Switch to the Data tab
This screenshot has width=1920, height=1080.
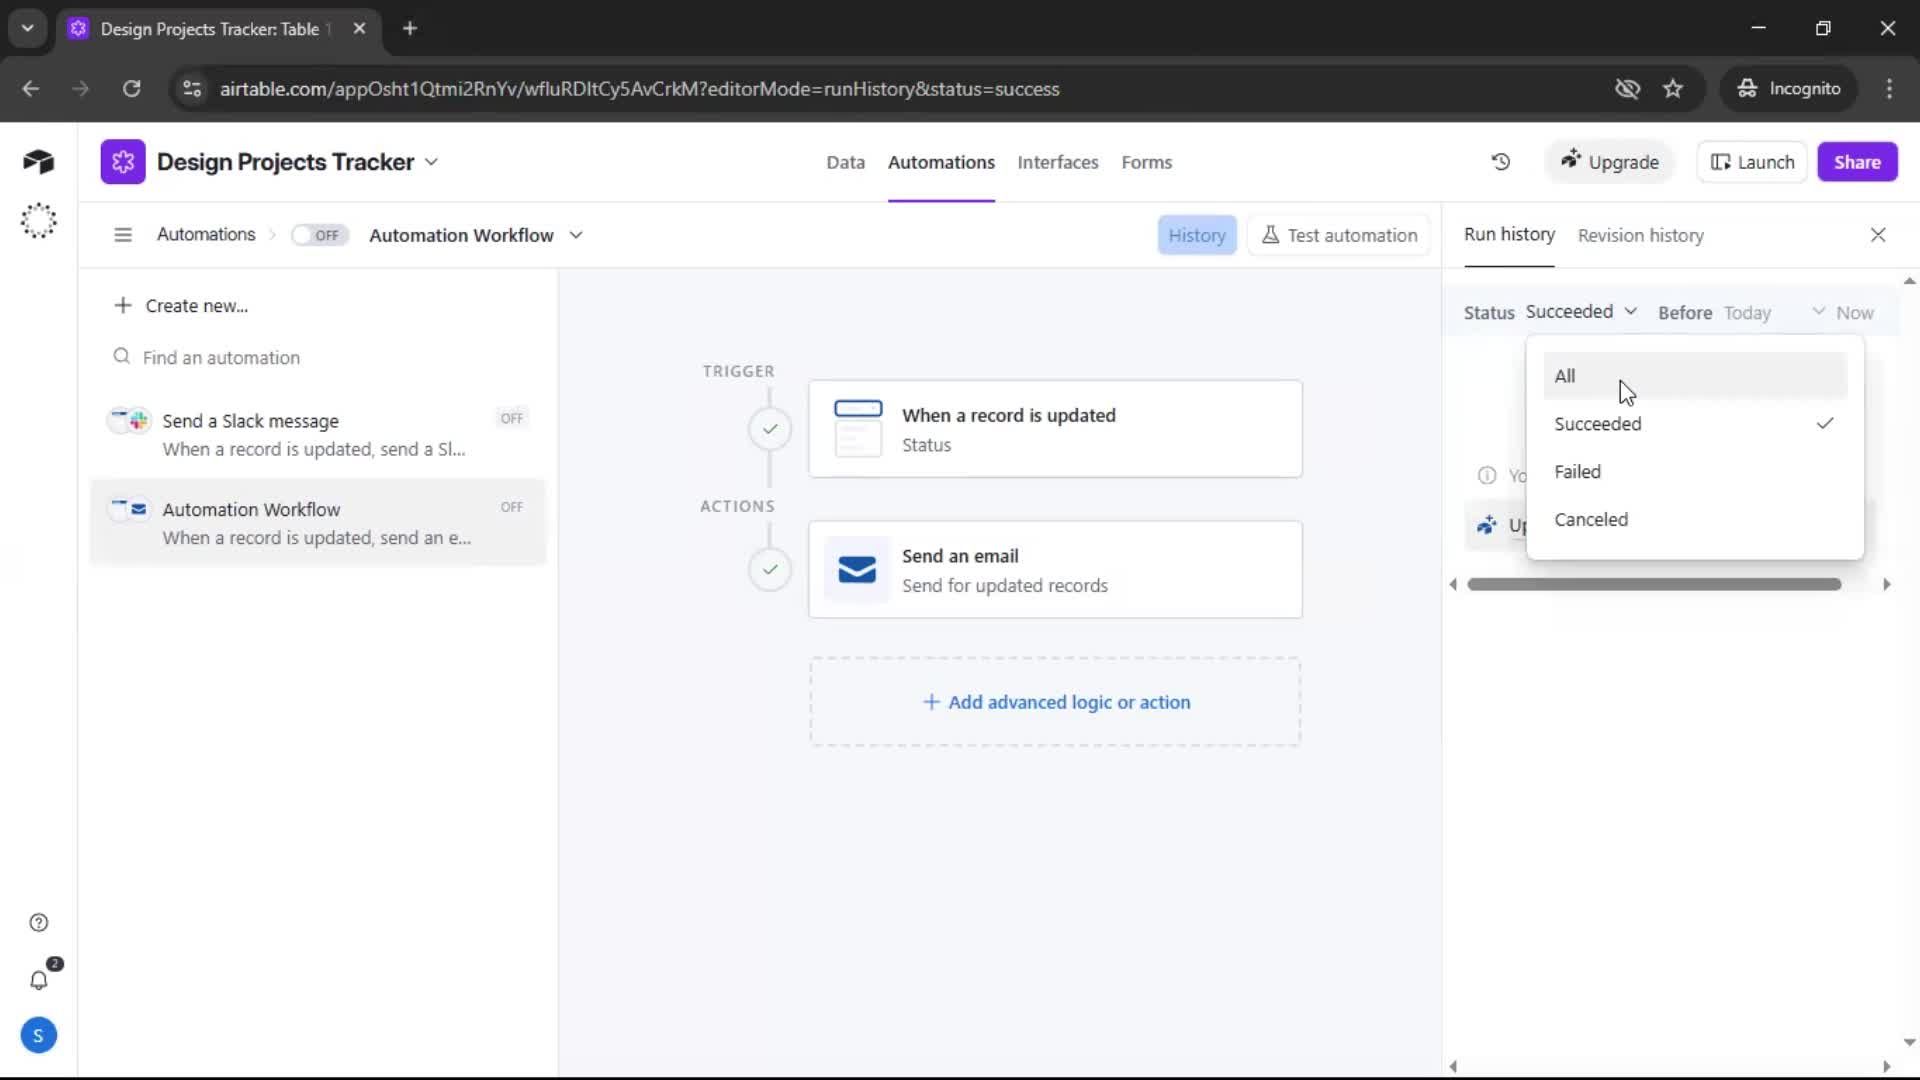click(x=845, y=162)
